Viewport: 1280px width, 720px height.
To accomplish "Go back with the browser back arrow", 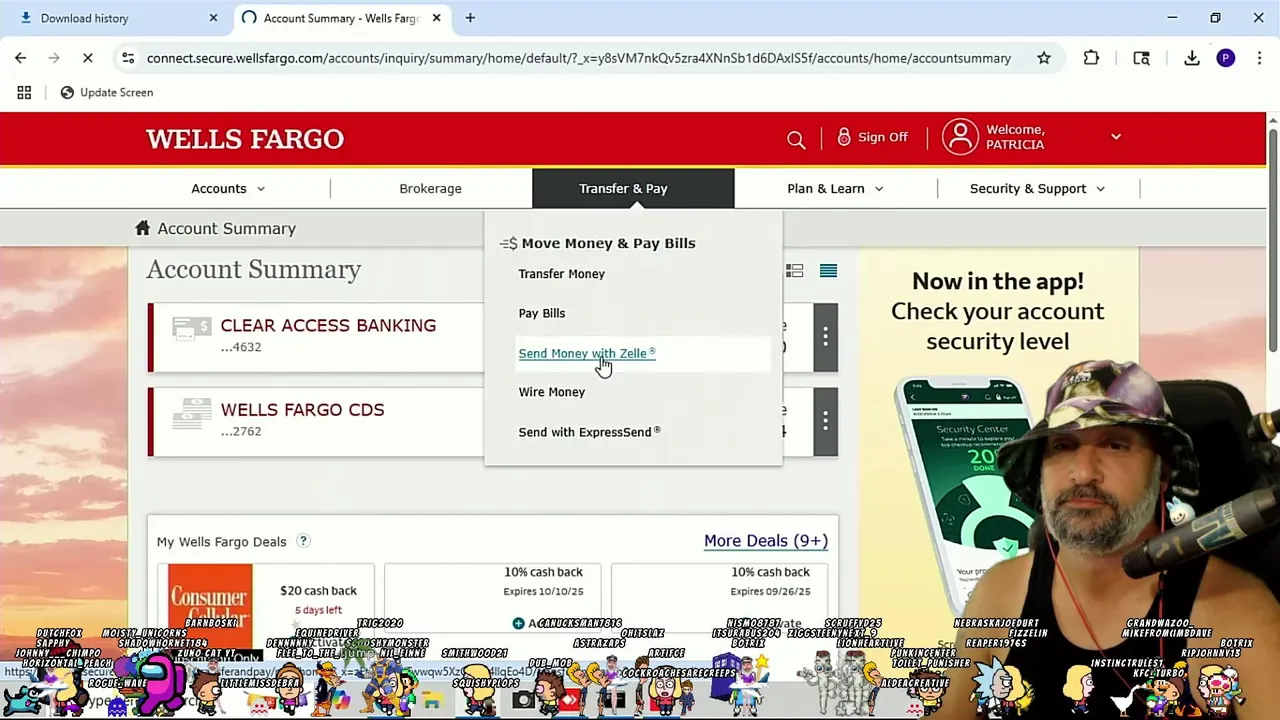I will (x=20, y=58).
